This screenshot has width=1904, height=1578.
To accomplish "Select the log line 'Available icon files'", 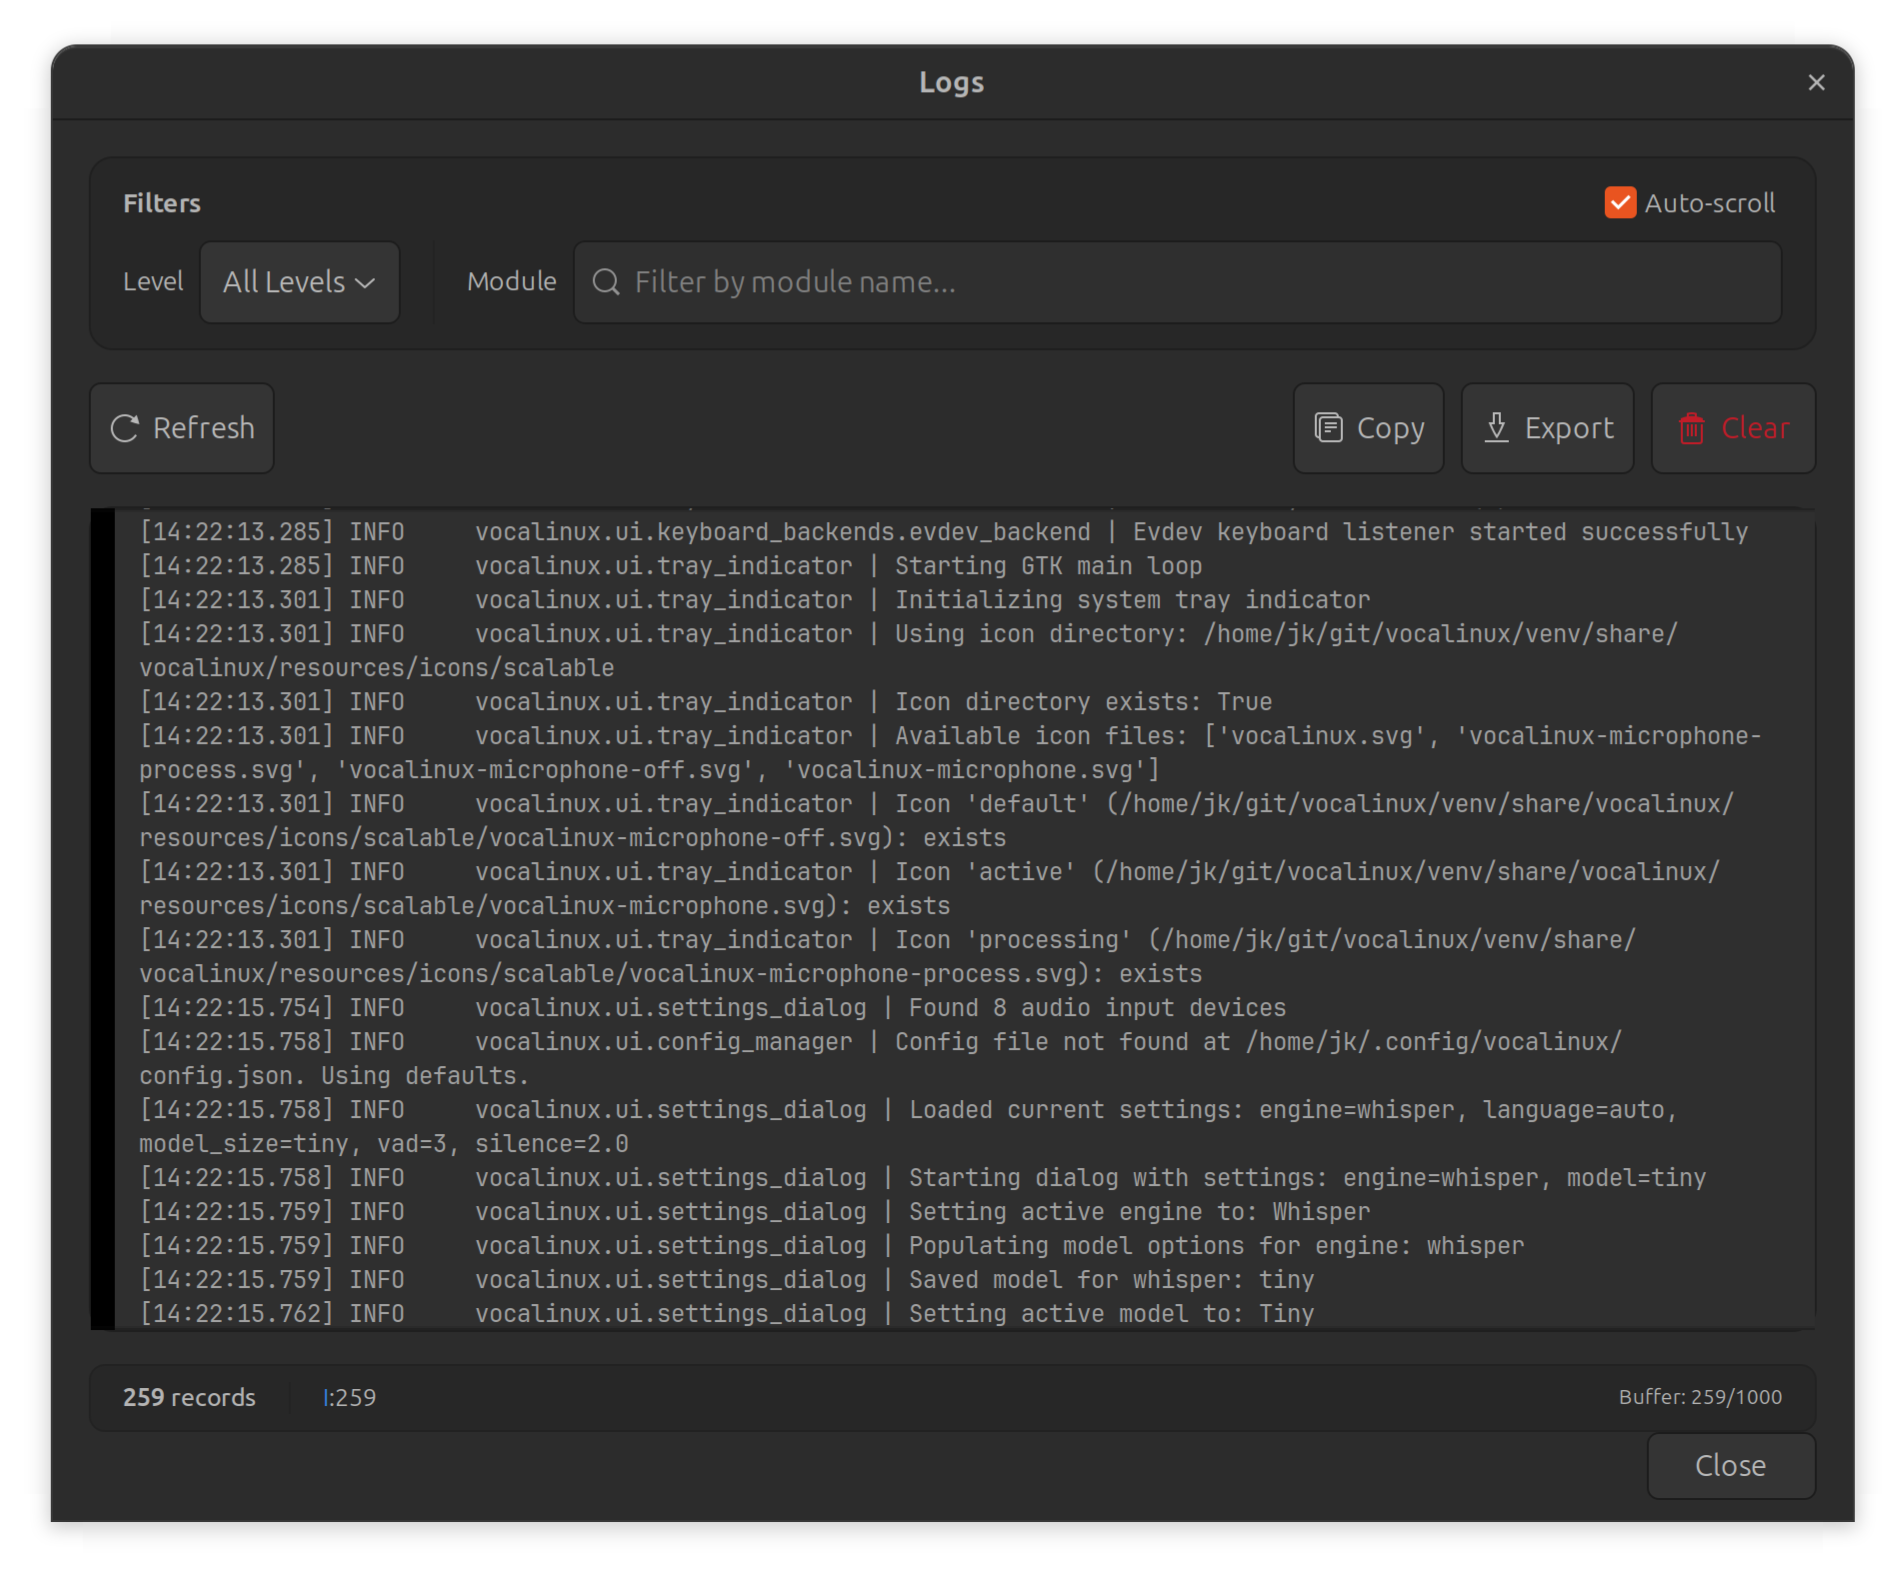I will pos(951,753).
